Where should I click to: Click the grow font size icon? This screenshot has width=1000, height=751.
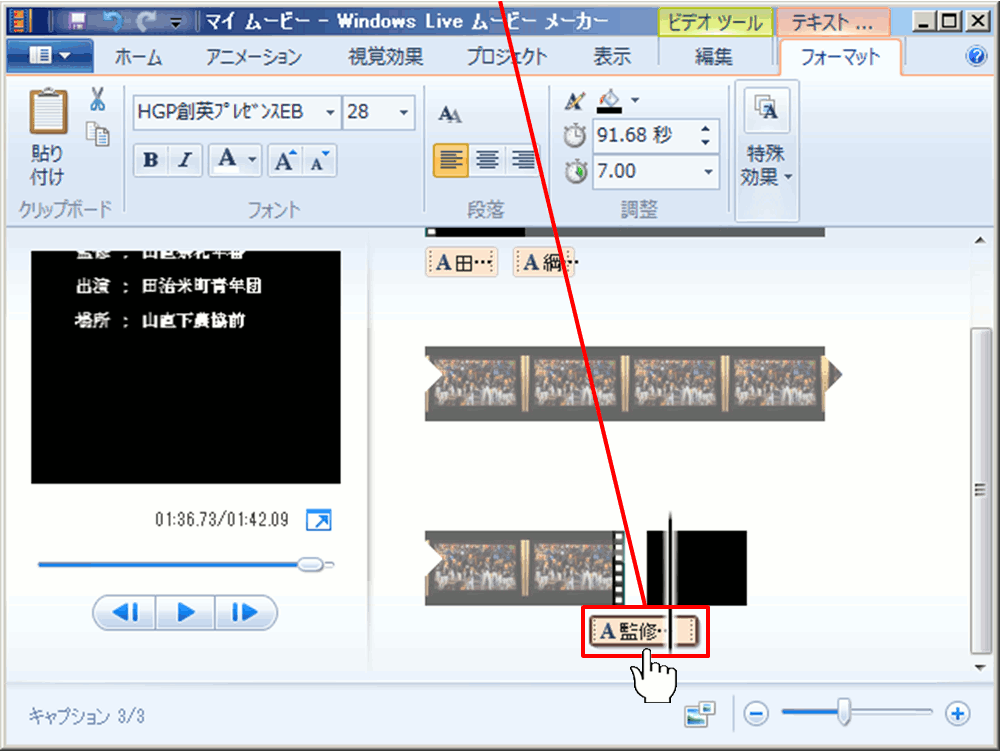coord(285,160)
